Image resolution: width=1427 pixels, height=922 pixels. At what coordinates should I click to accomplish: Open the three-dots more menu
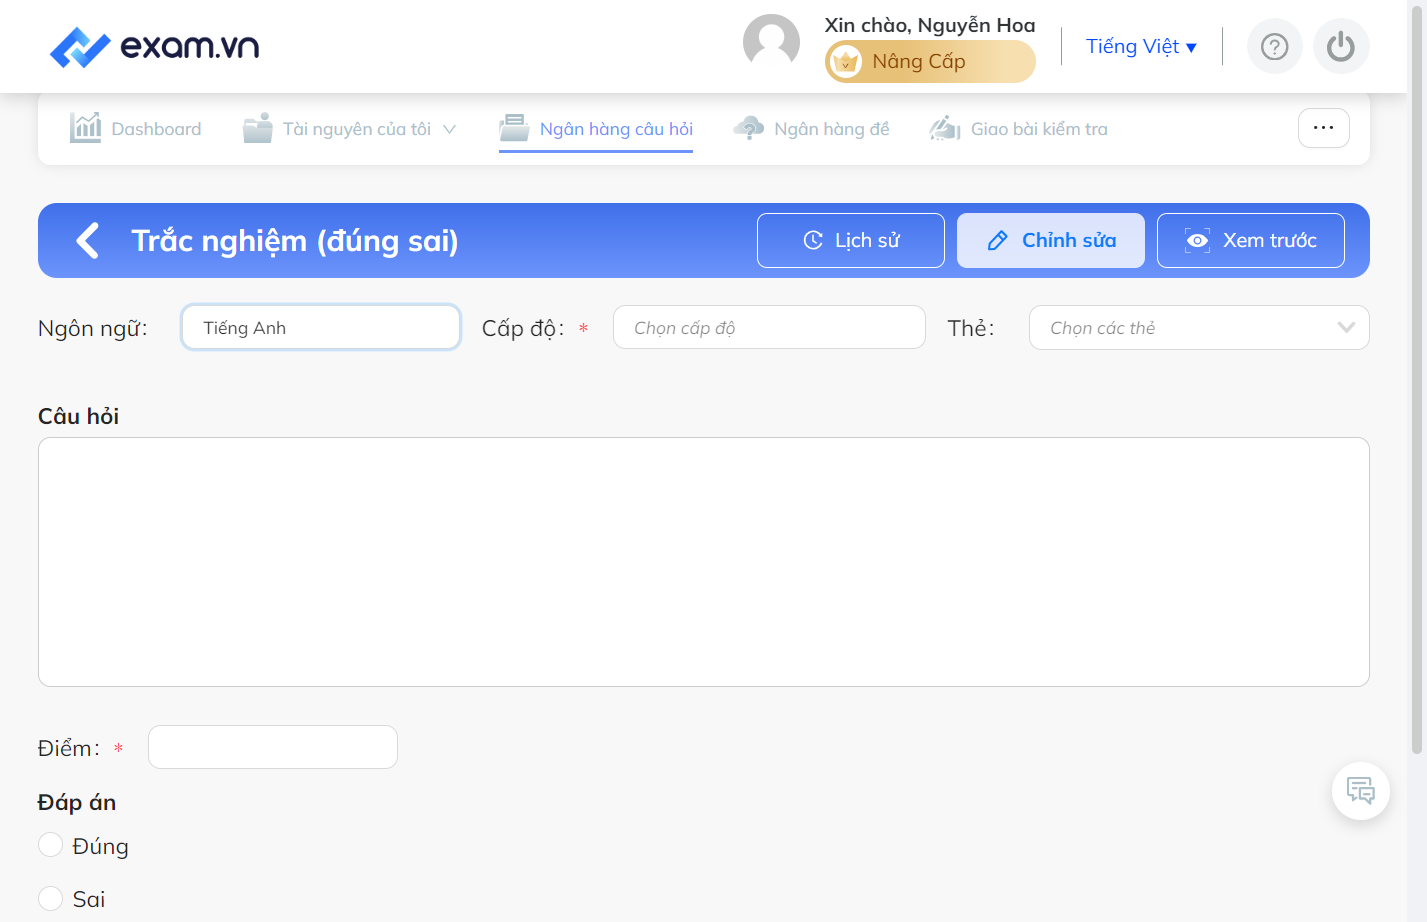pyautogui.click(x=1324, y=128)
